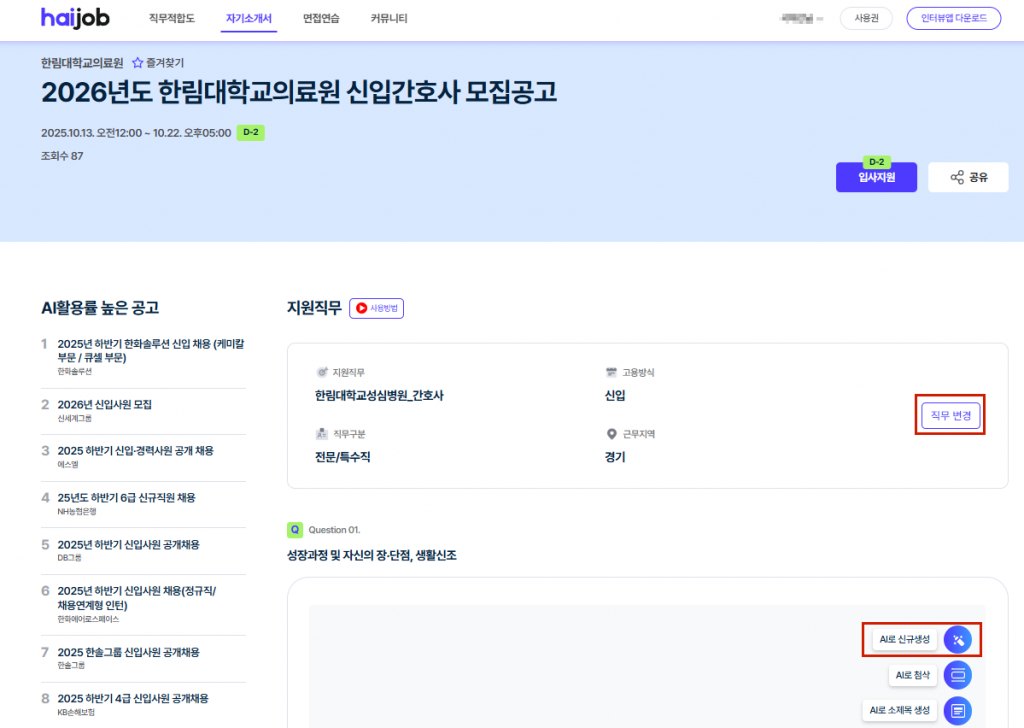Click the 한림대학교의료원 company name
Viewport: 1024px width, 728px height.
pos(82,62)
